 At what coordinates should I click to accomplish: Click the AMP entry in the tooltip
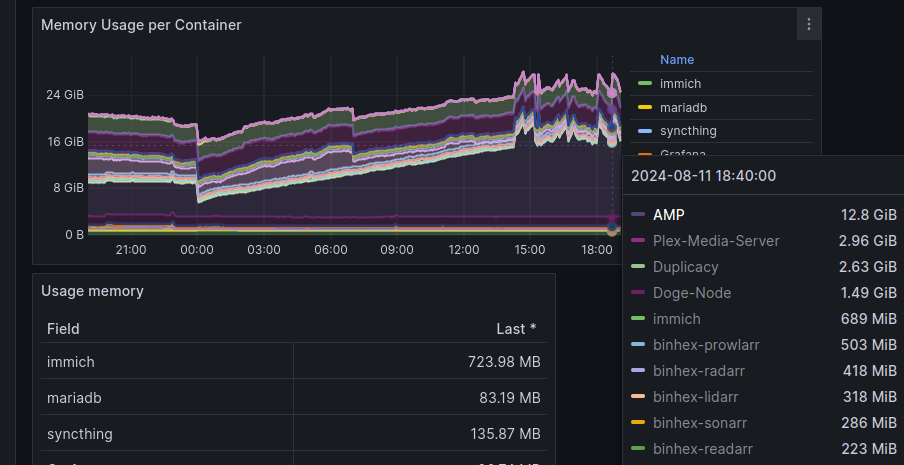click(x=669, y=215)
